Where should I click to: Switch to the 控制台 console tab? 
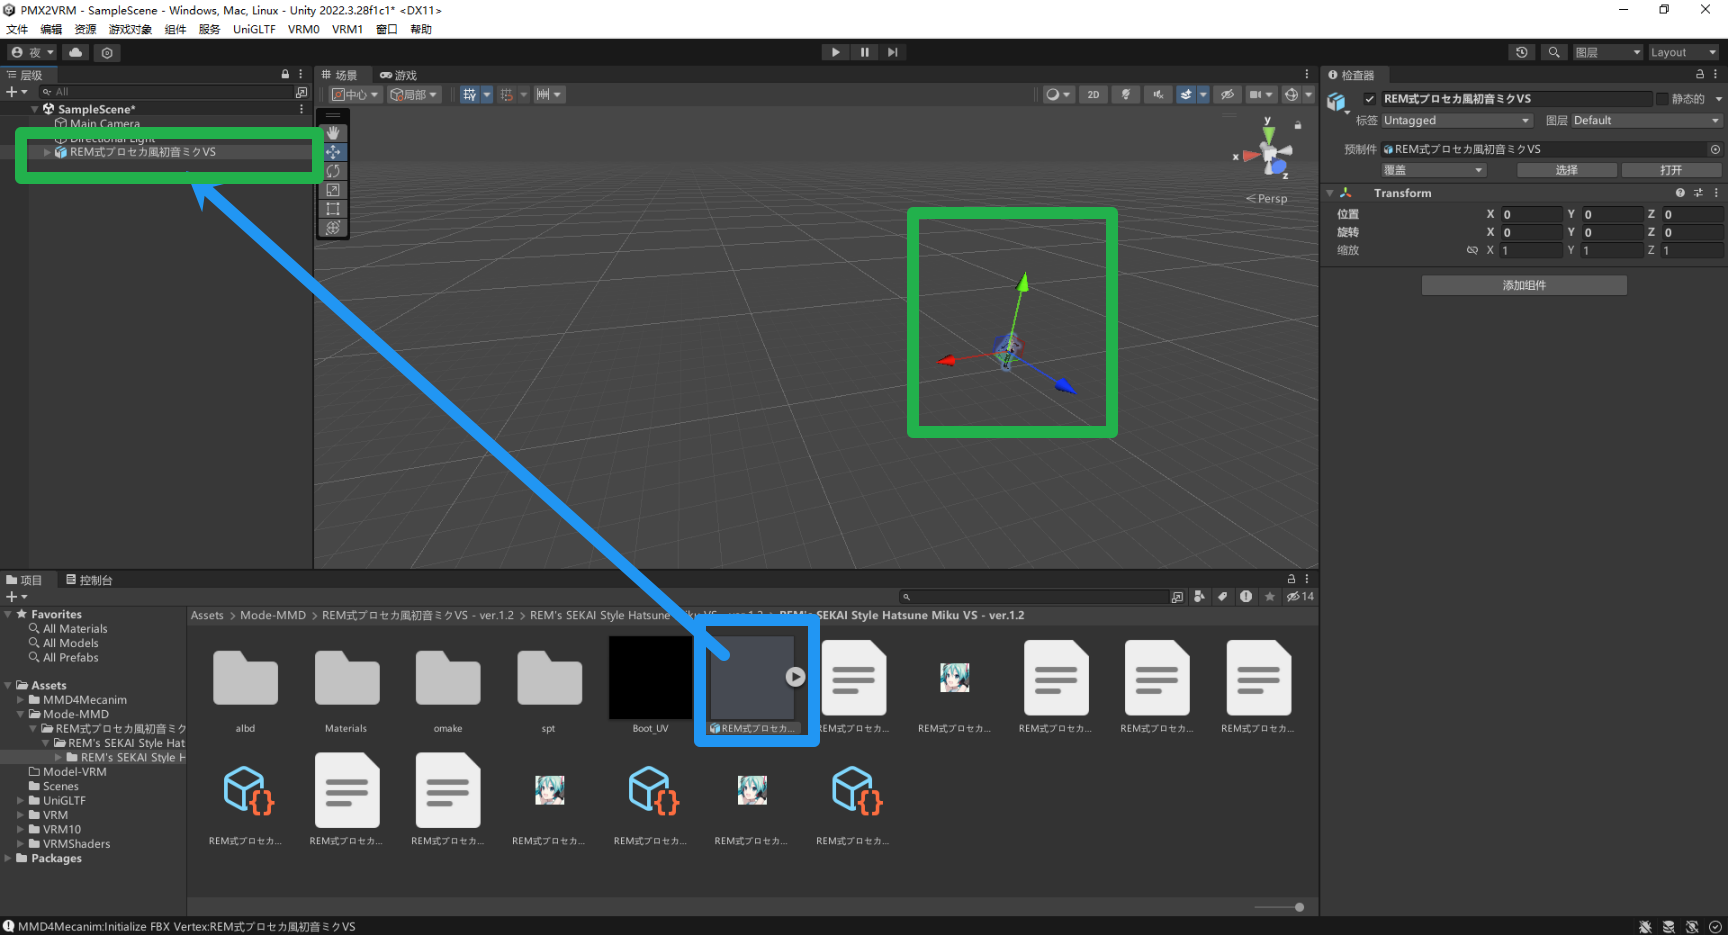coord(89,580)
